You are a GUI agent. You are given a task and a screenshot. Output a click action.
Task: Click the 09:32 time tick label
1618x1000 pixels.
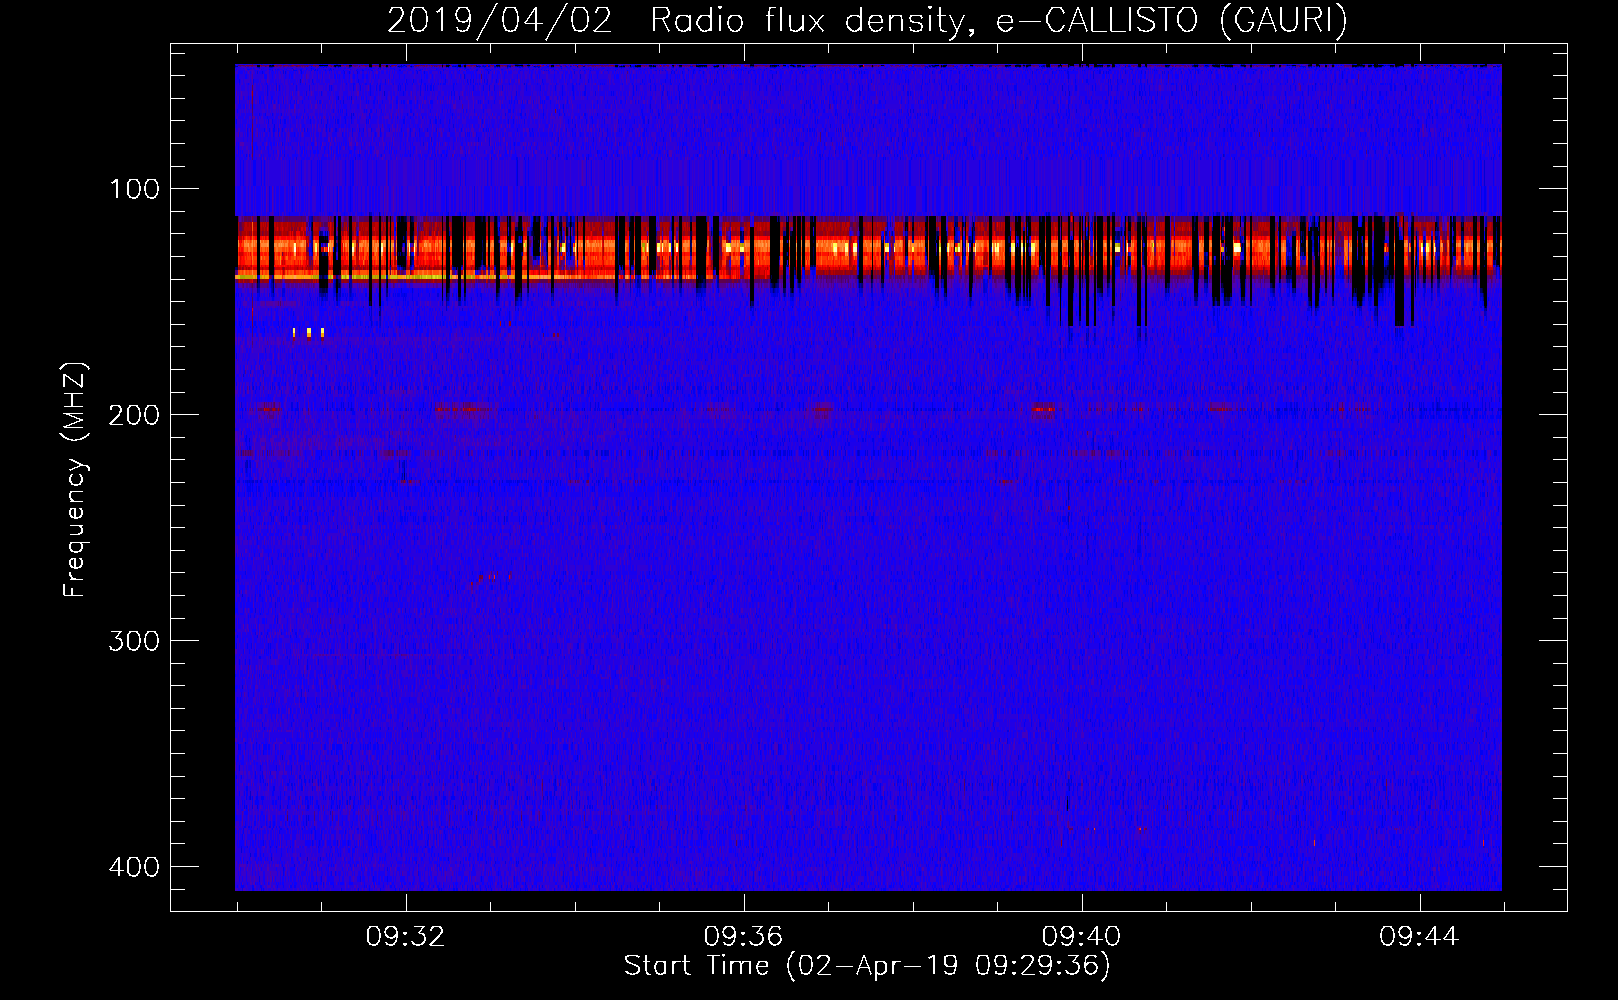click(405, 937)
